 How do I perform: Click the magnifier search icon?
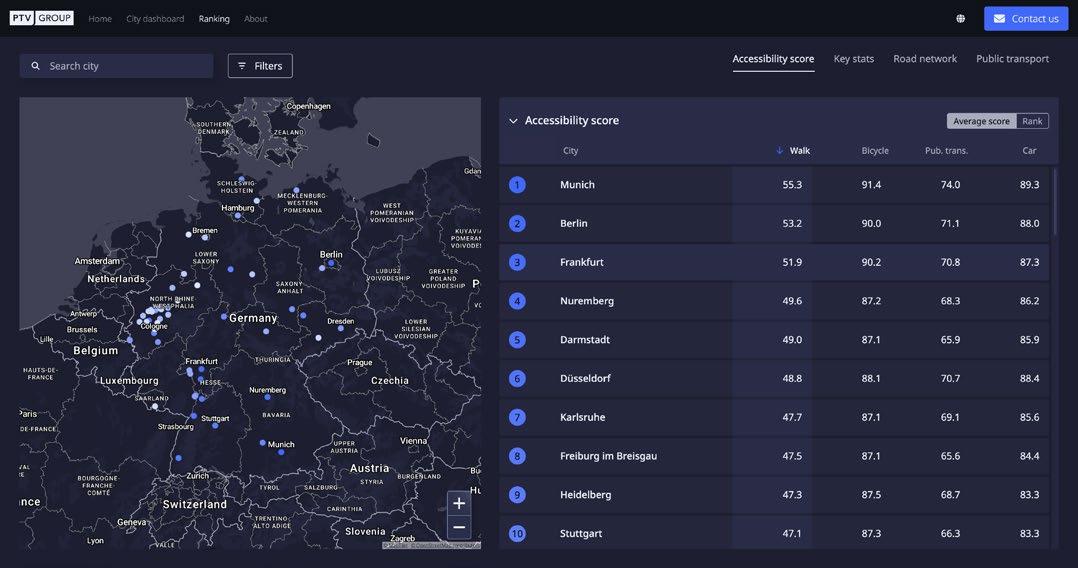pyautogui.click(x=36, y=66)
